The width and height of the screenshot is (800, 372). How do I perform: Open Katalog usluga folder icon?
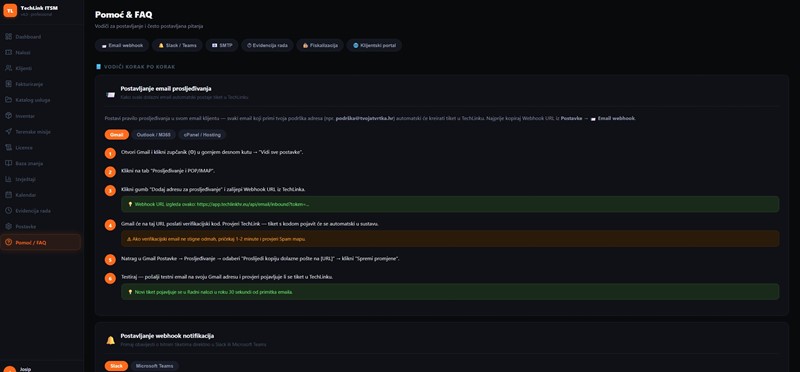click(x=8, y=100)
